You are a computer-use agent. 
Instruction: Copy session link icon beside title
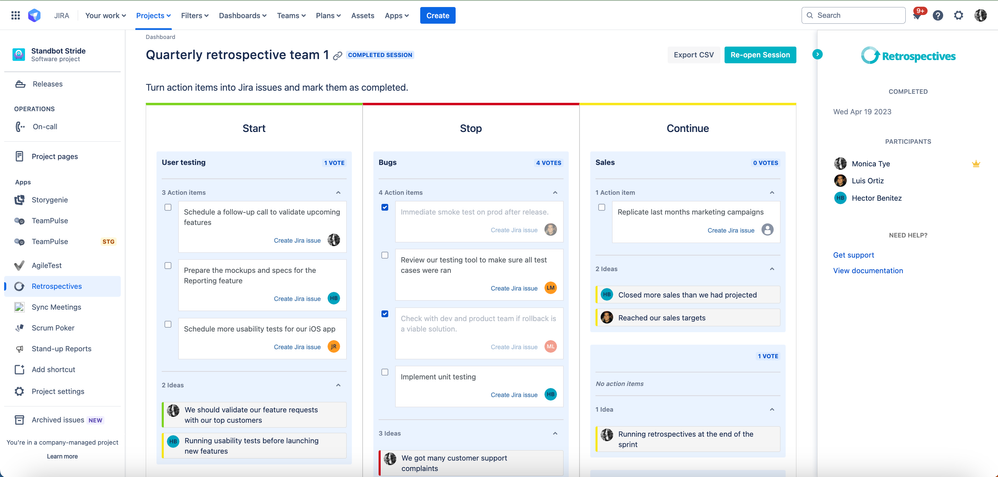pos(338,55)
